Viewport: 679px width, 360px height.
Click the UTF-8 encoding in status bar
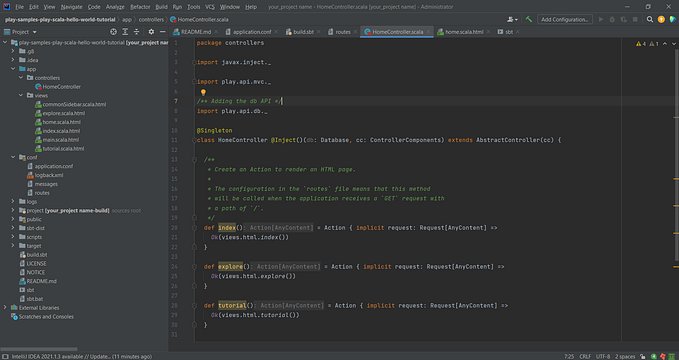pyautogui.click(x=603, y=357)
